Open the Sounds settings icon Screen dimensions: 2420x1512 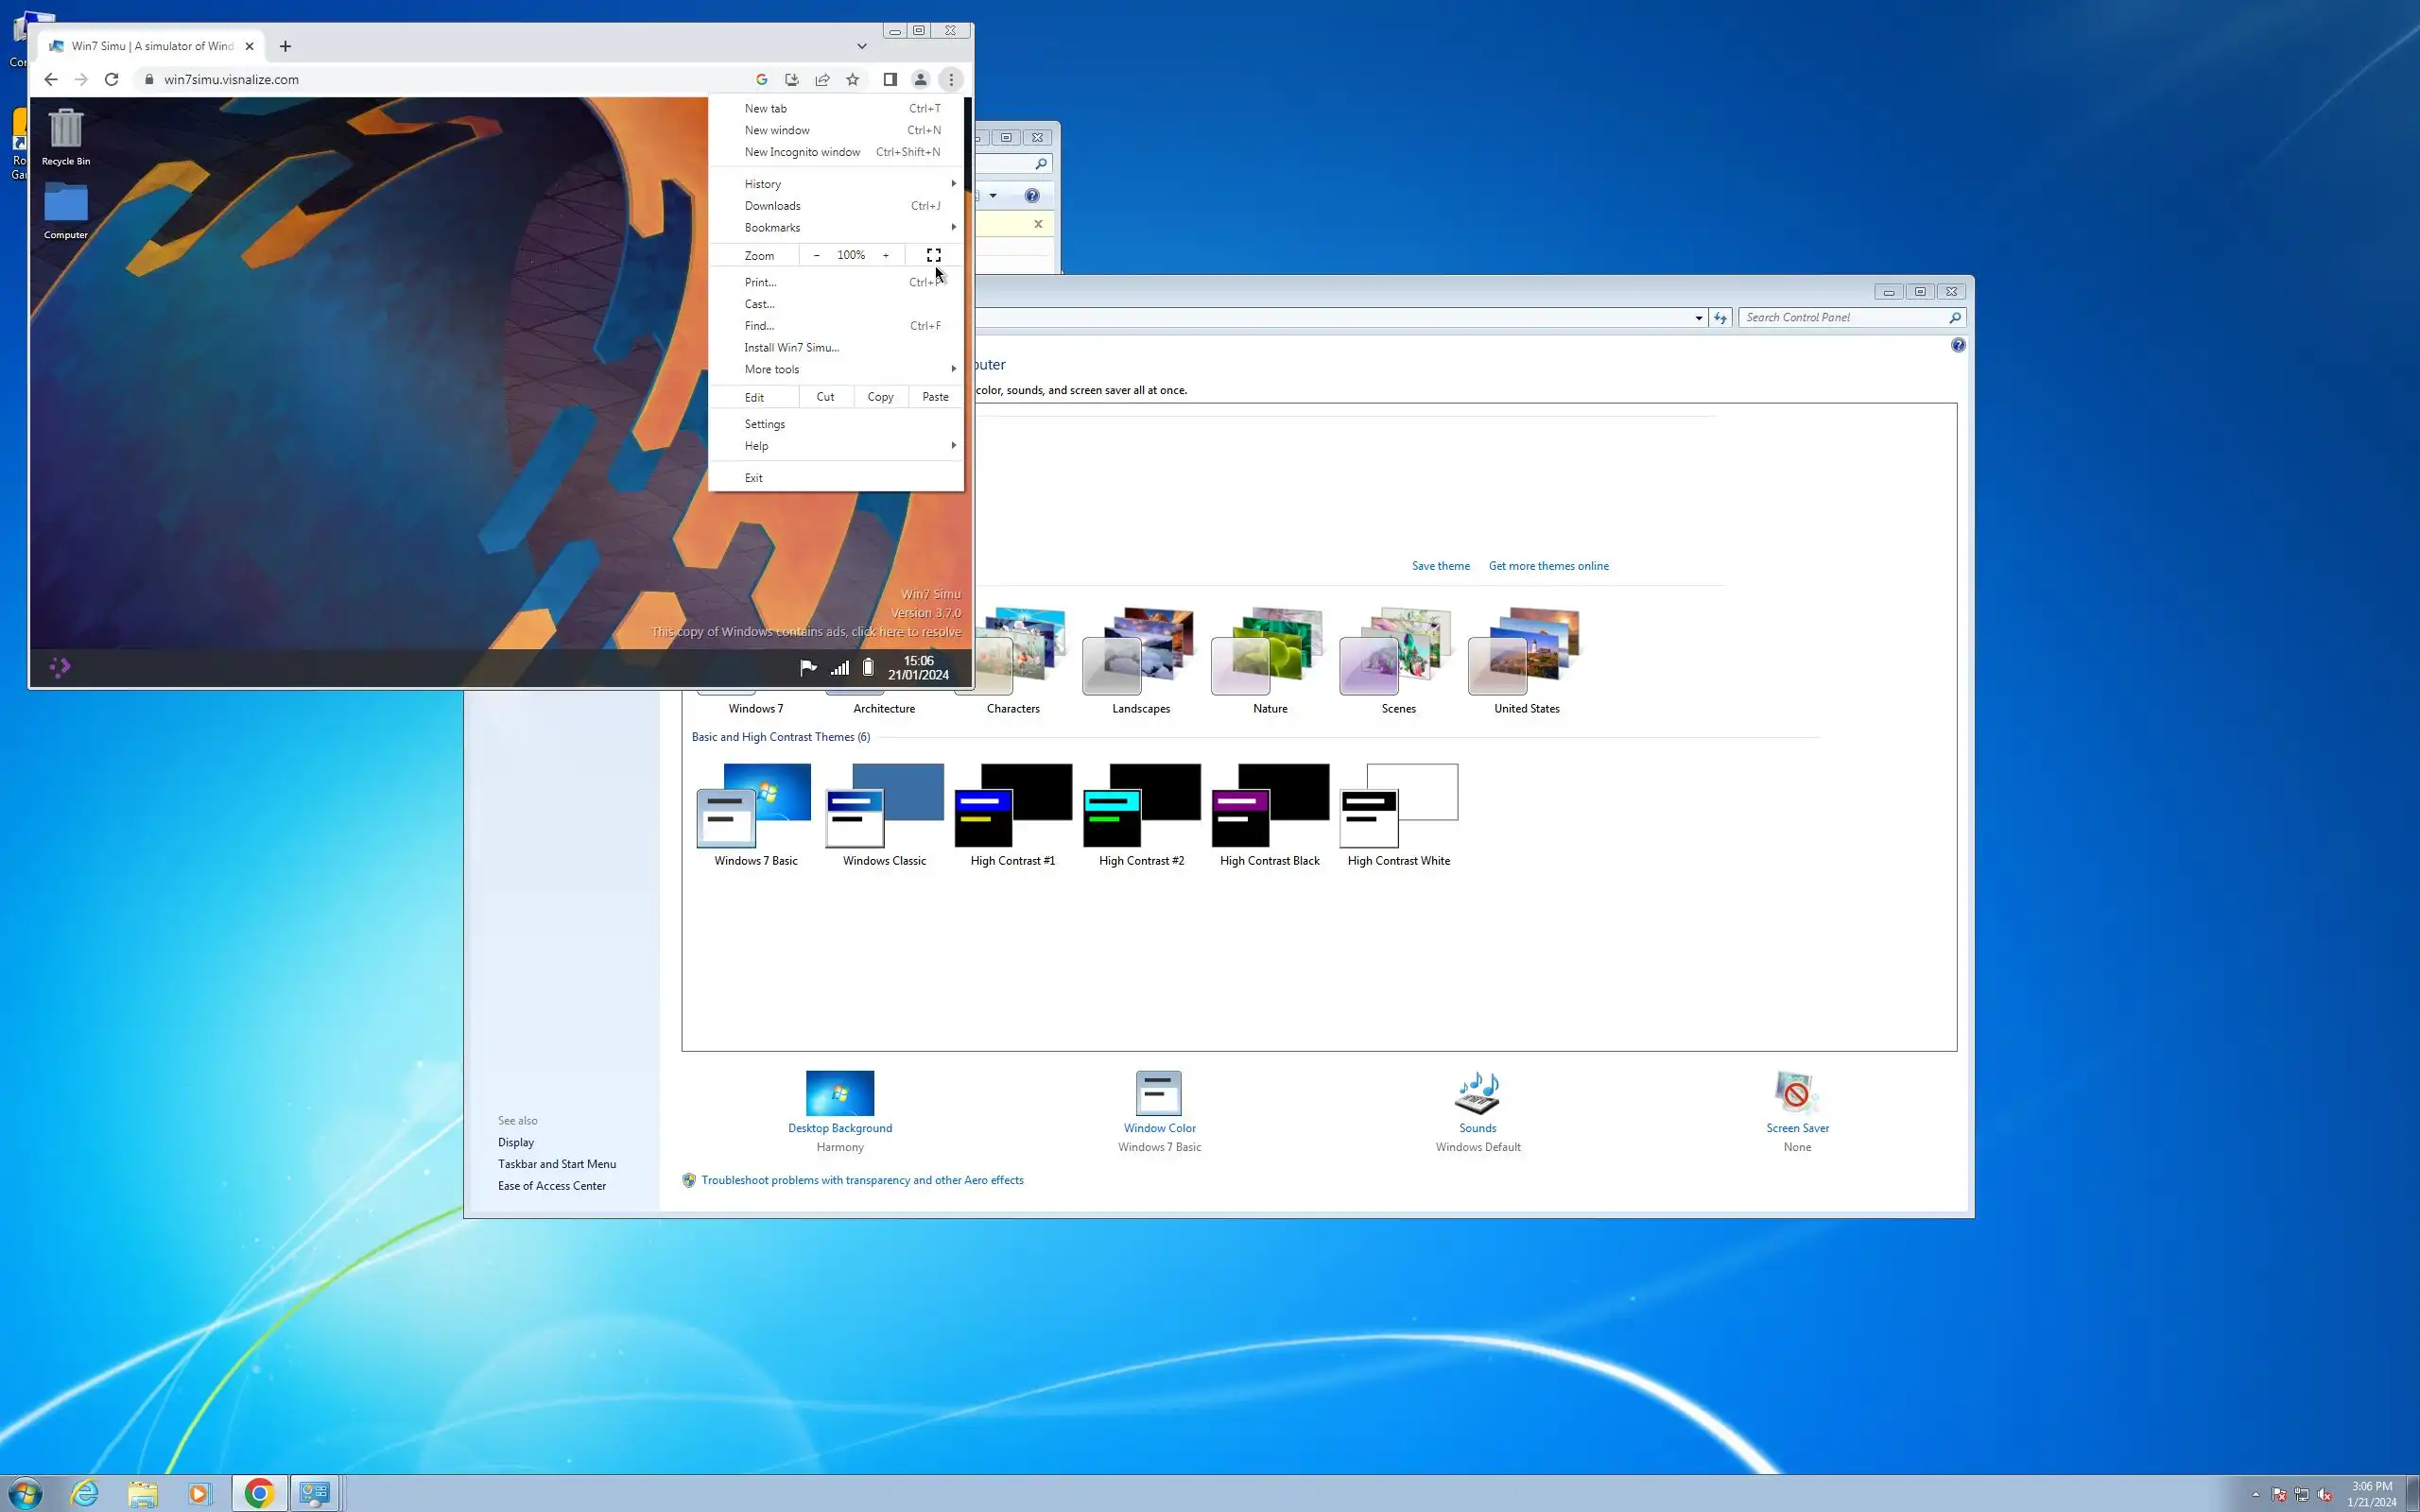[1477, 1093]
